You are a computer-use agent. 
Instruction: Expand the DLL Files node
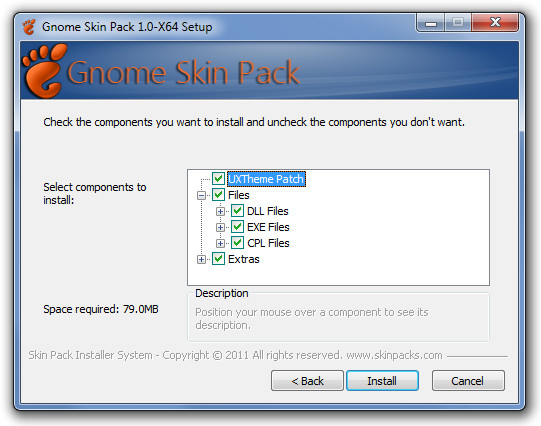220,211
